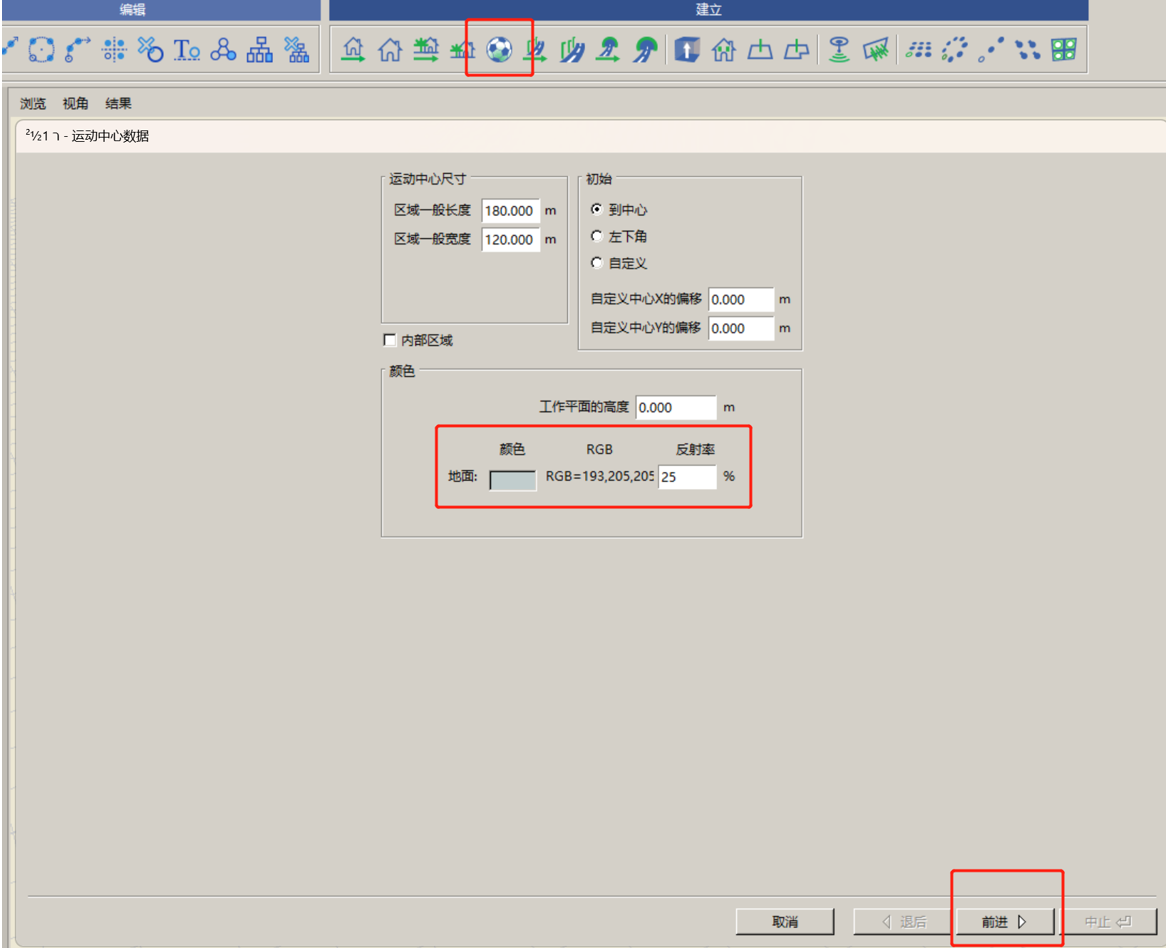Click the 反射率 percentage input field
1171x951 pixels.
pos(687,477)
